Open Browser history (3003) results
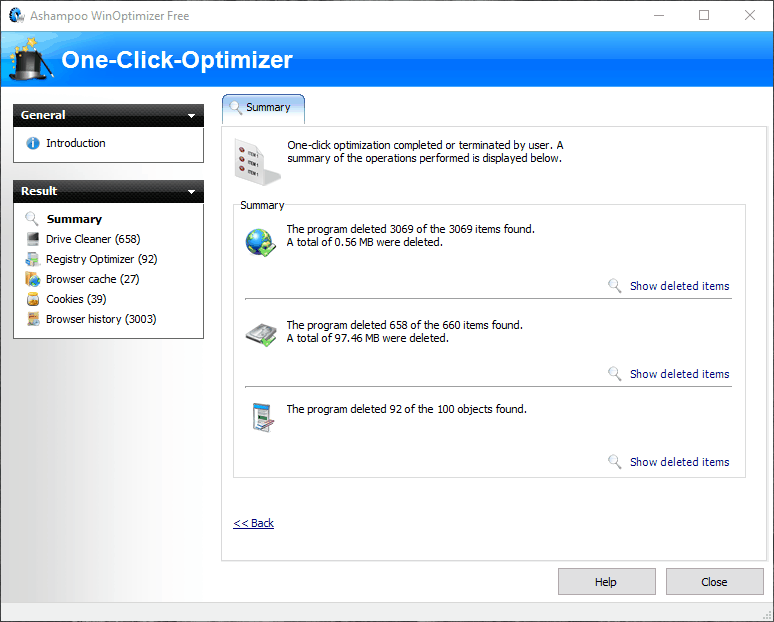This screenshot has width=774, height=622. tap(101, 319)
